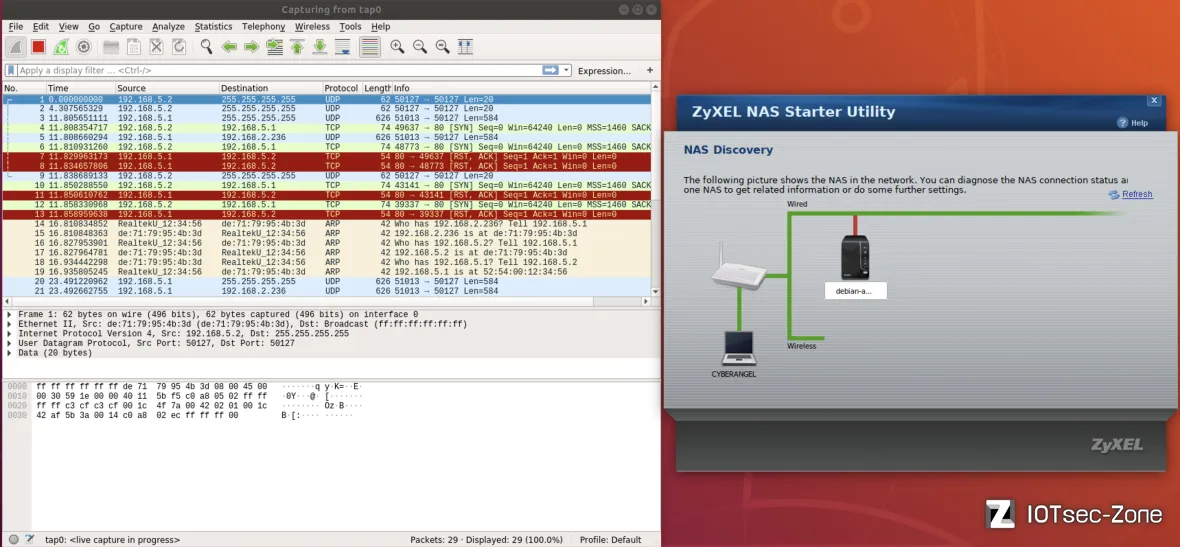1180x547 pixels.
Task: Add a filter button with plus
Action: tap(649, 70)
